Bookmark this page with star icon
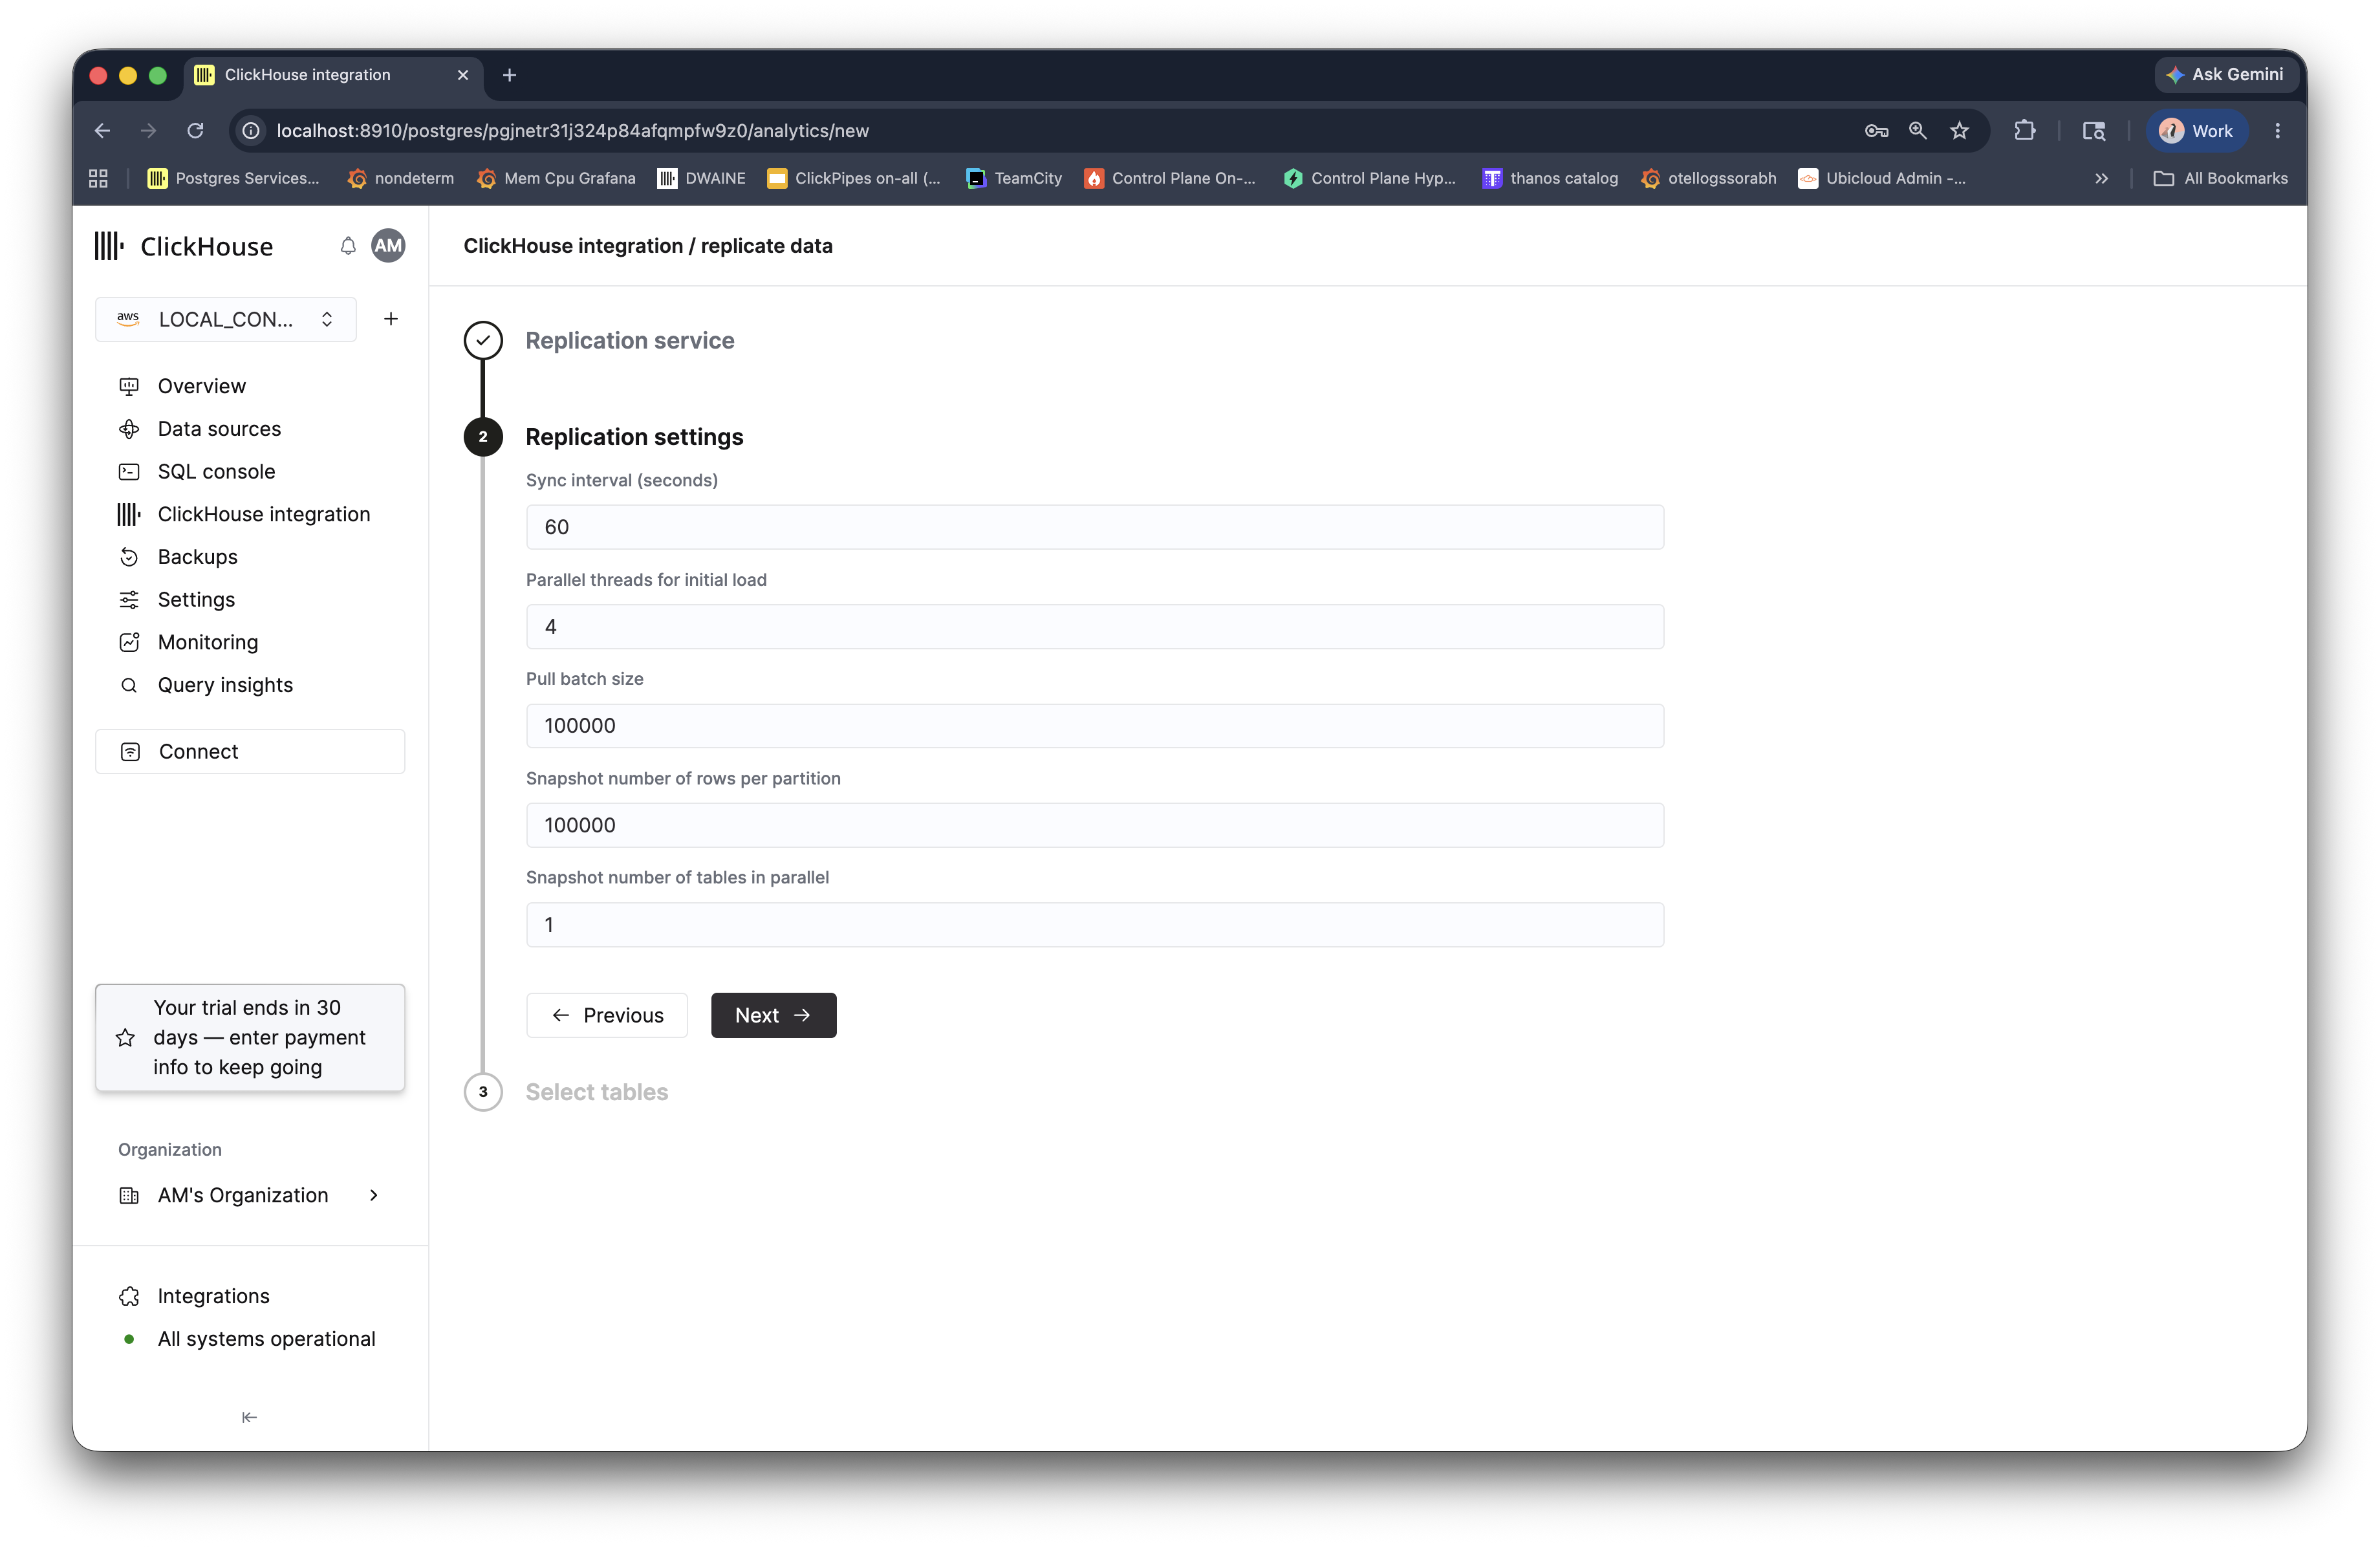 [x=1960, y=131]
